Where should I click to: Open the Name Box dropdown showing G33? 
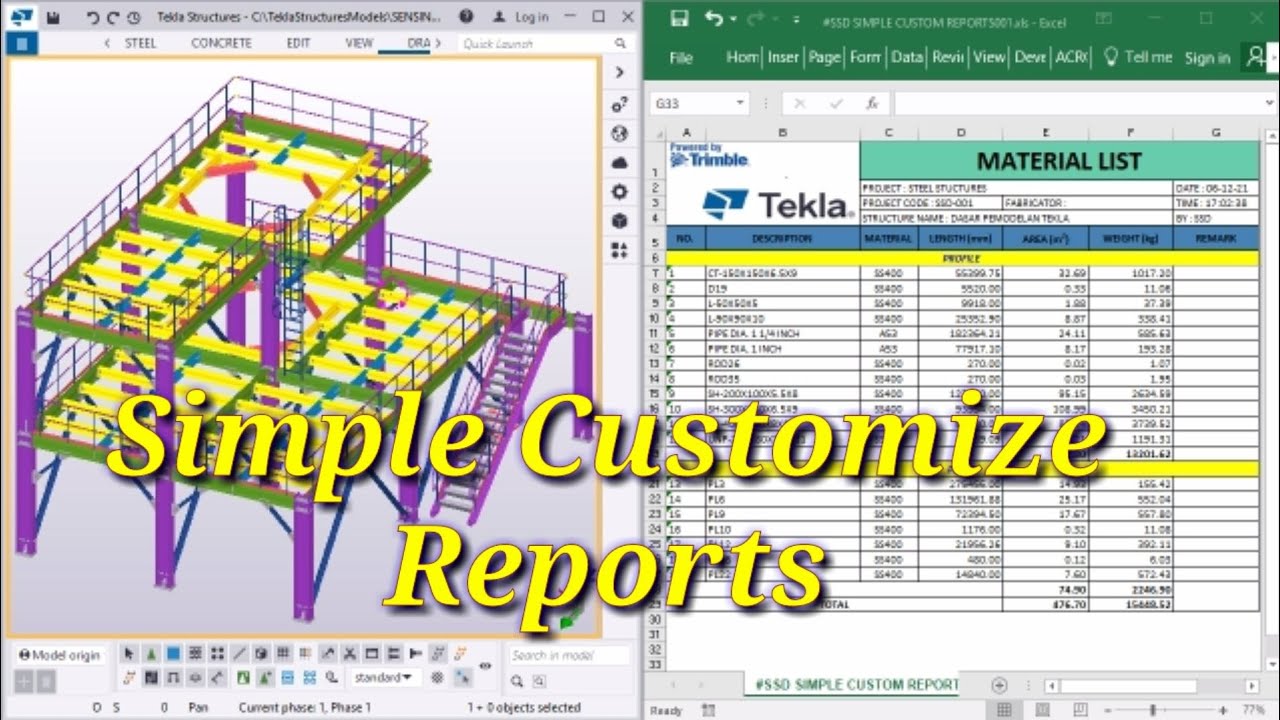[740, 103]
